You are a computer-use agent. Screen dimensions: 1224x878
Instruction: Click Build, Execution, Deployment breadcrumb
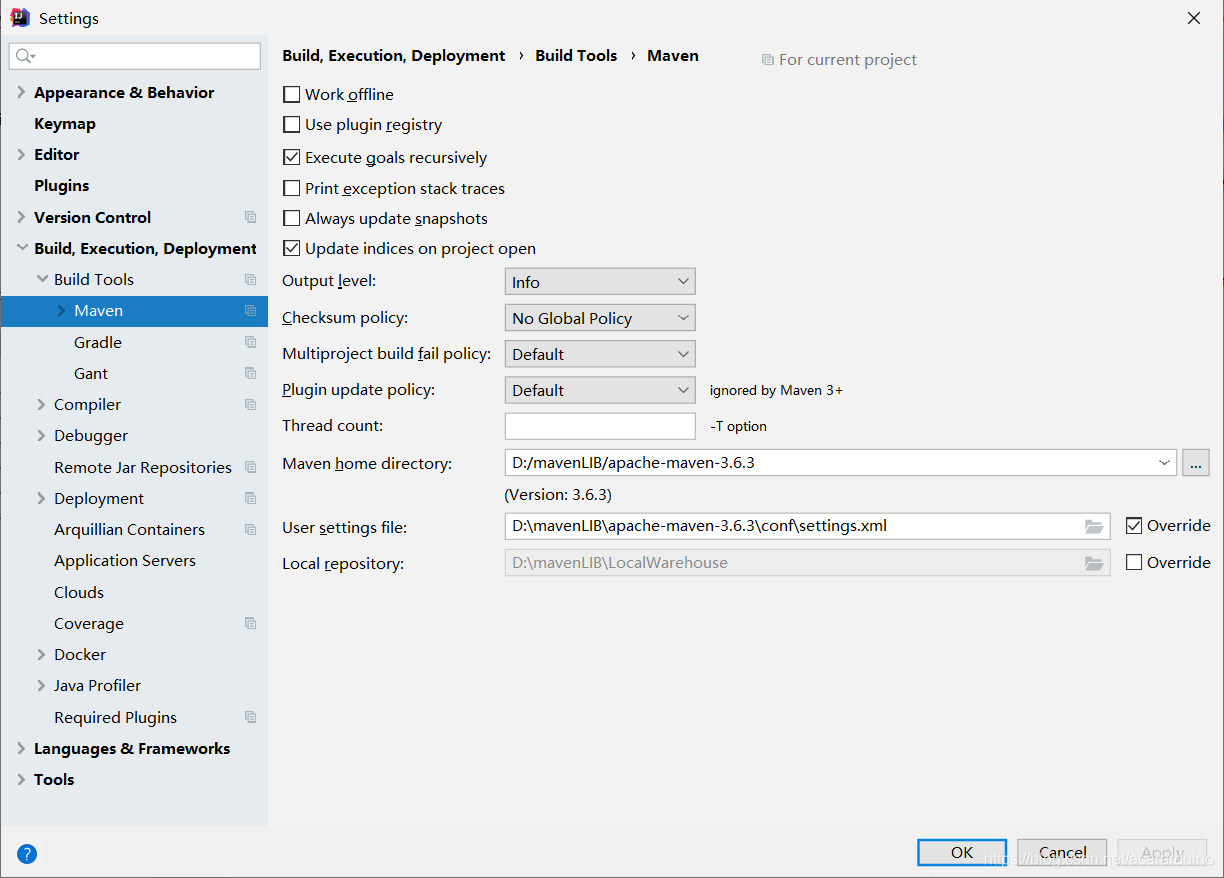(x=394, y=56)
